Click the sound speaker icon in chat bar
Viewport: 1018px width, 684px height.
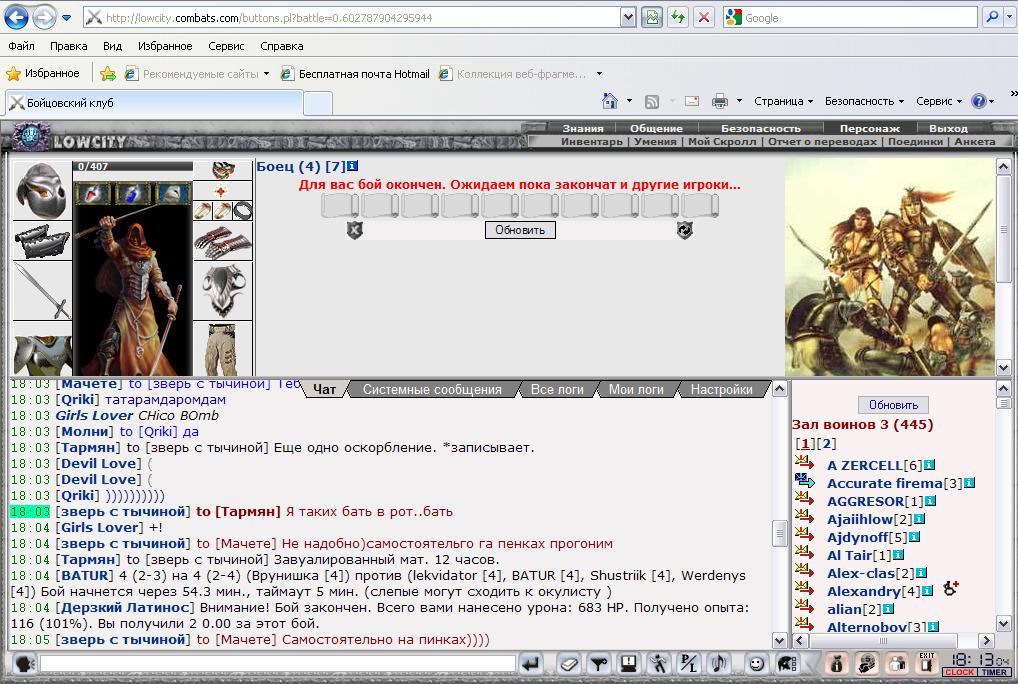coord(719,664)
